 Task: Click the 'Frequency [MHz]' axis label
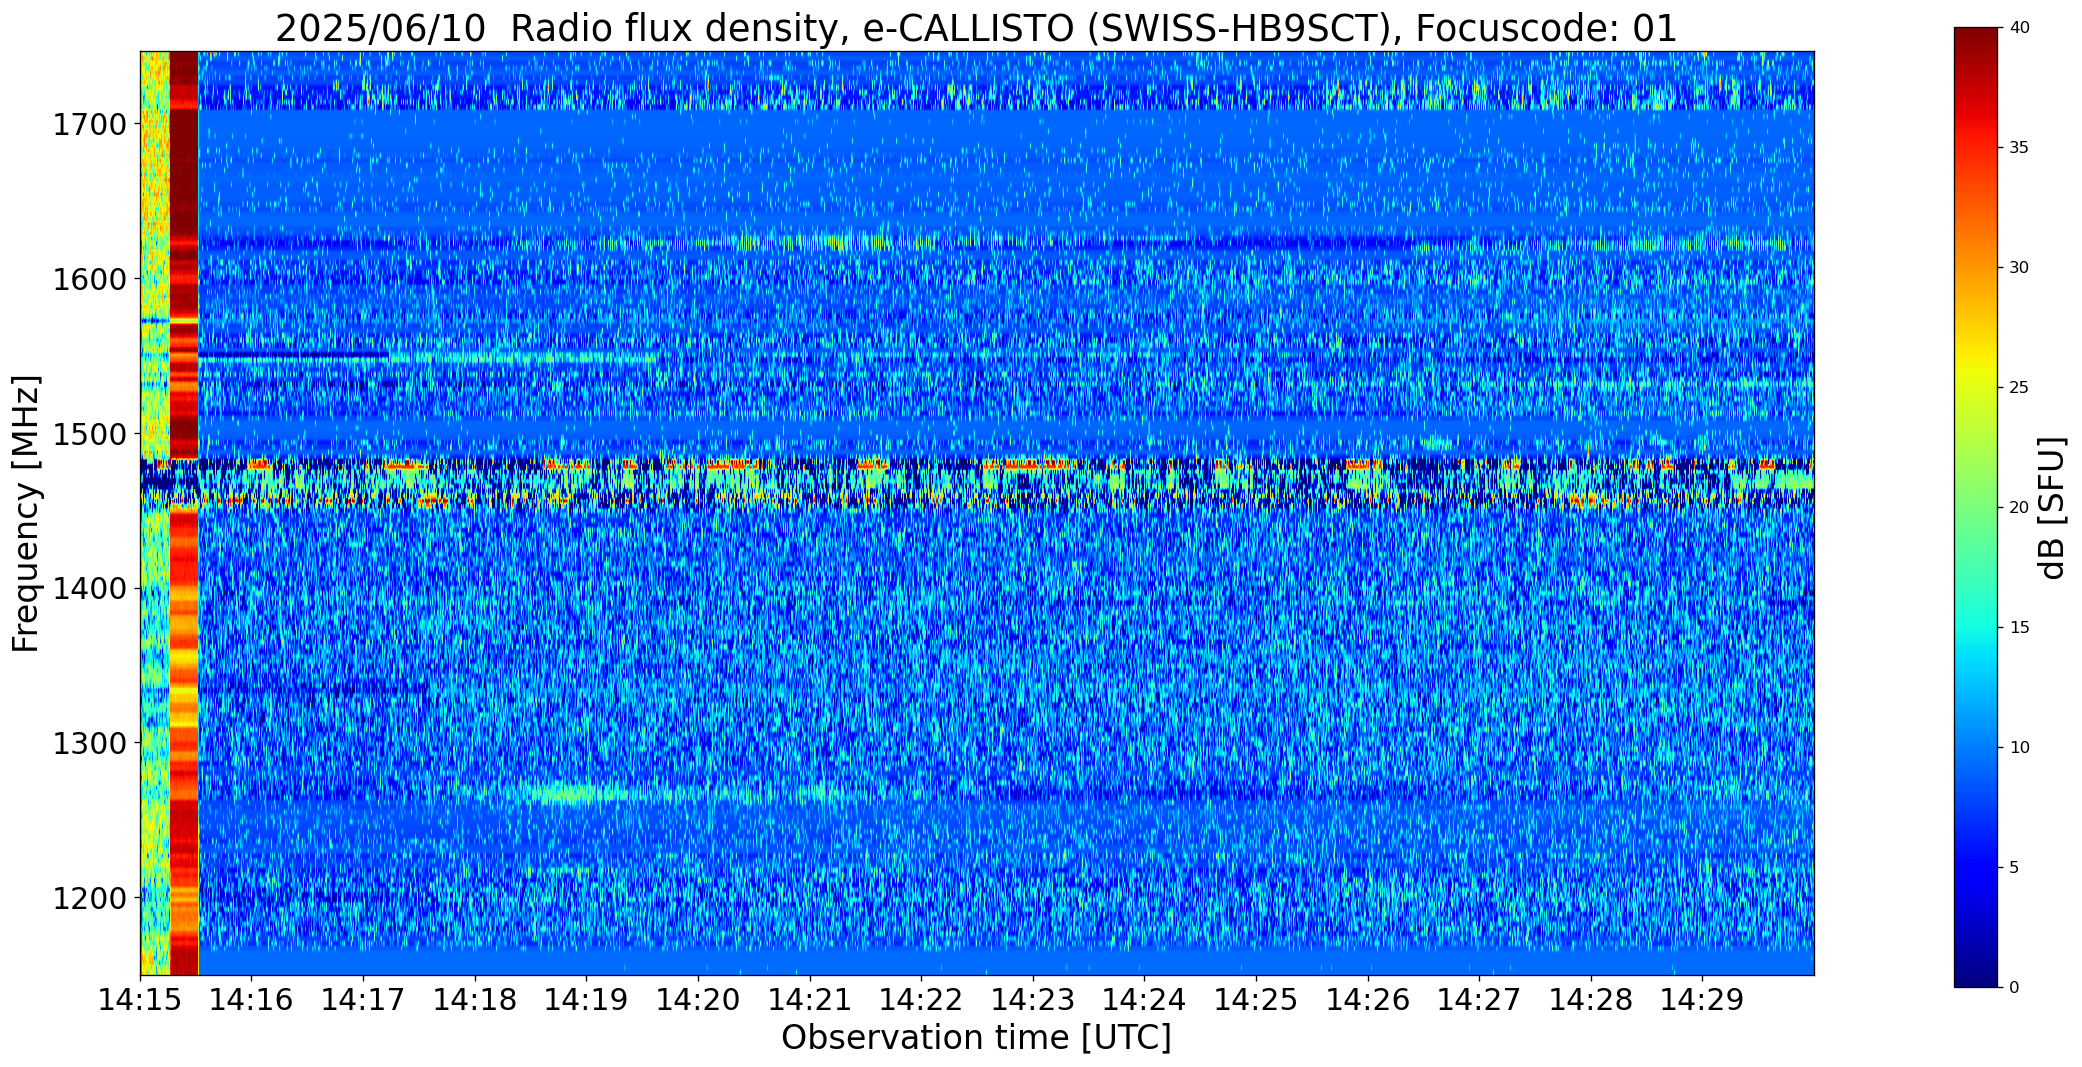(26, 513)
